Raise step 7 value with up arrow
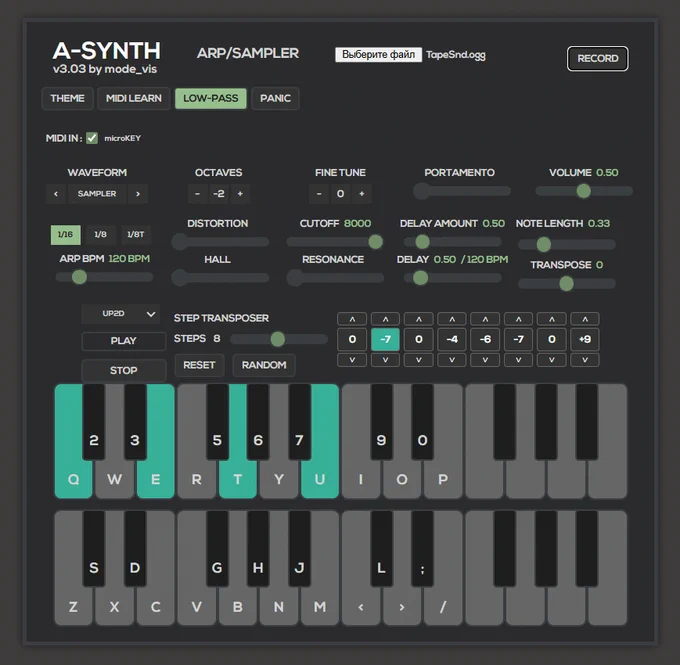The width and height of the screenshot is (680, 665). pyautogui.click(x=552, y=319)
